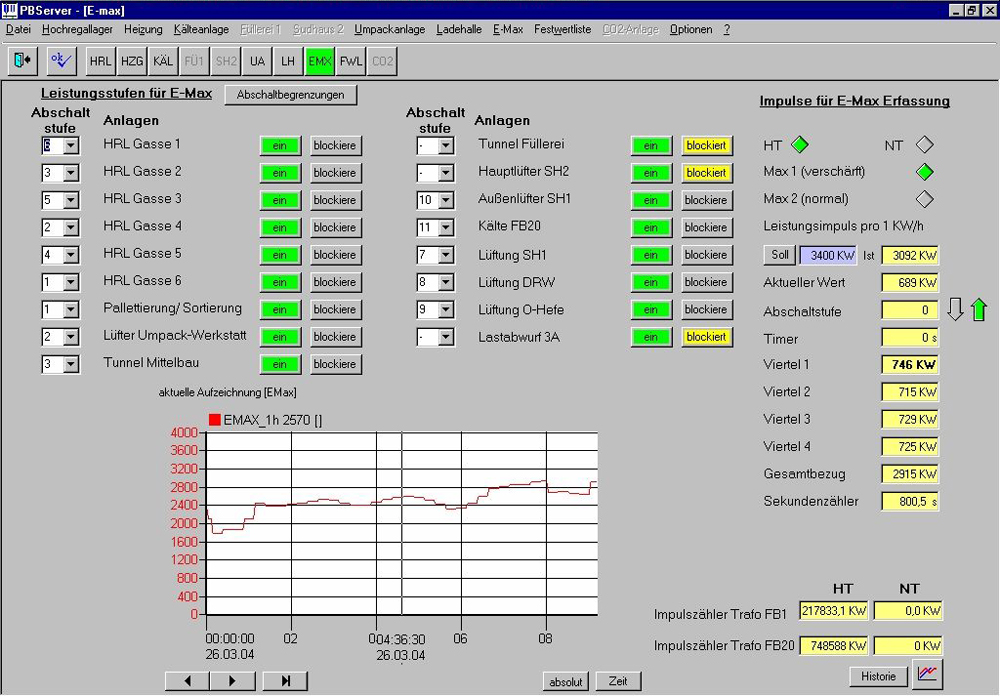The image size is (1000, 696).
Task: Click the blue checkmark confirm icon
Action: click(61, 60)
